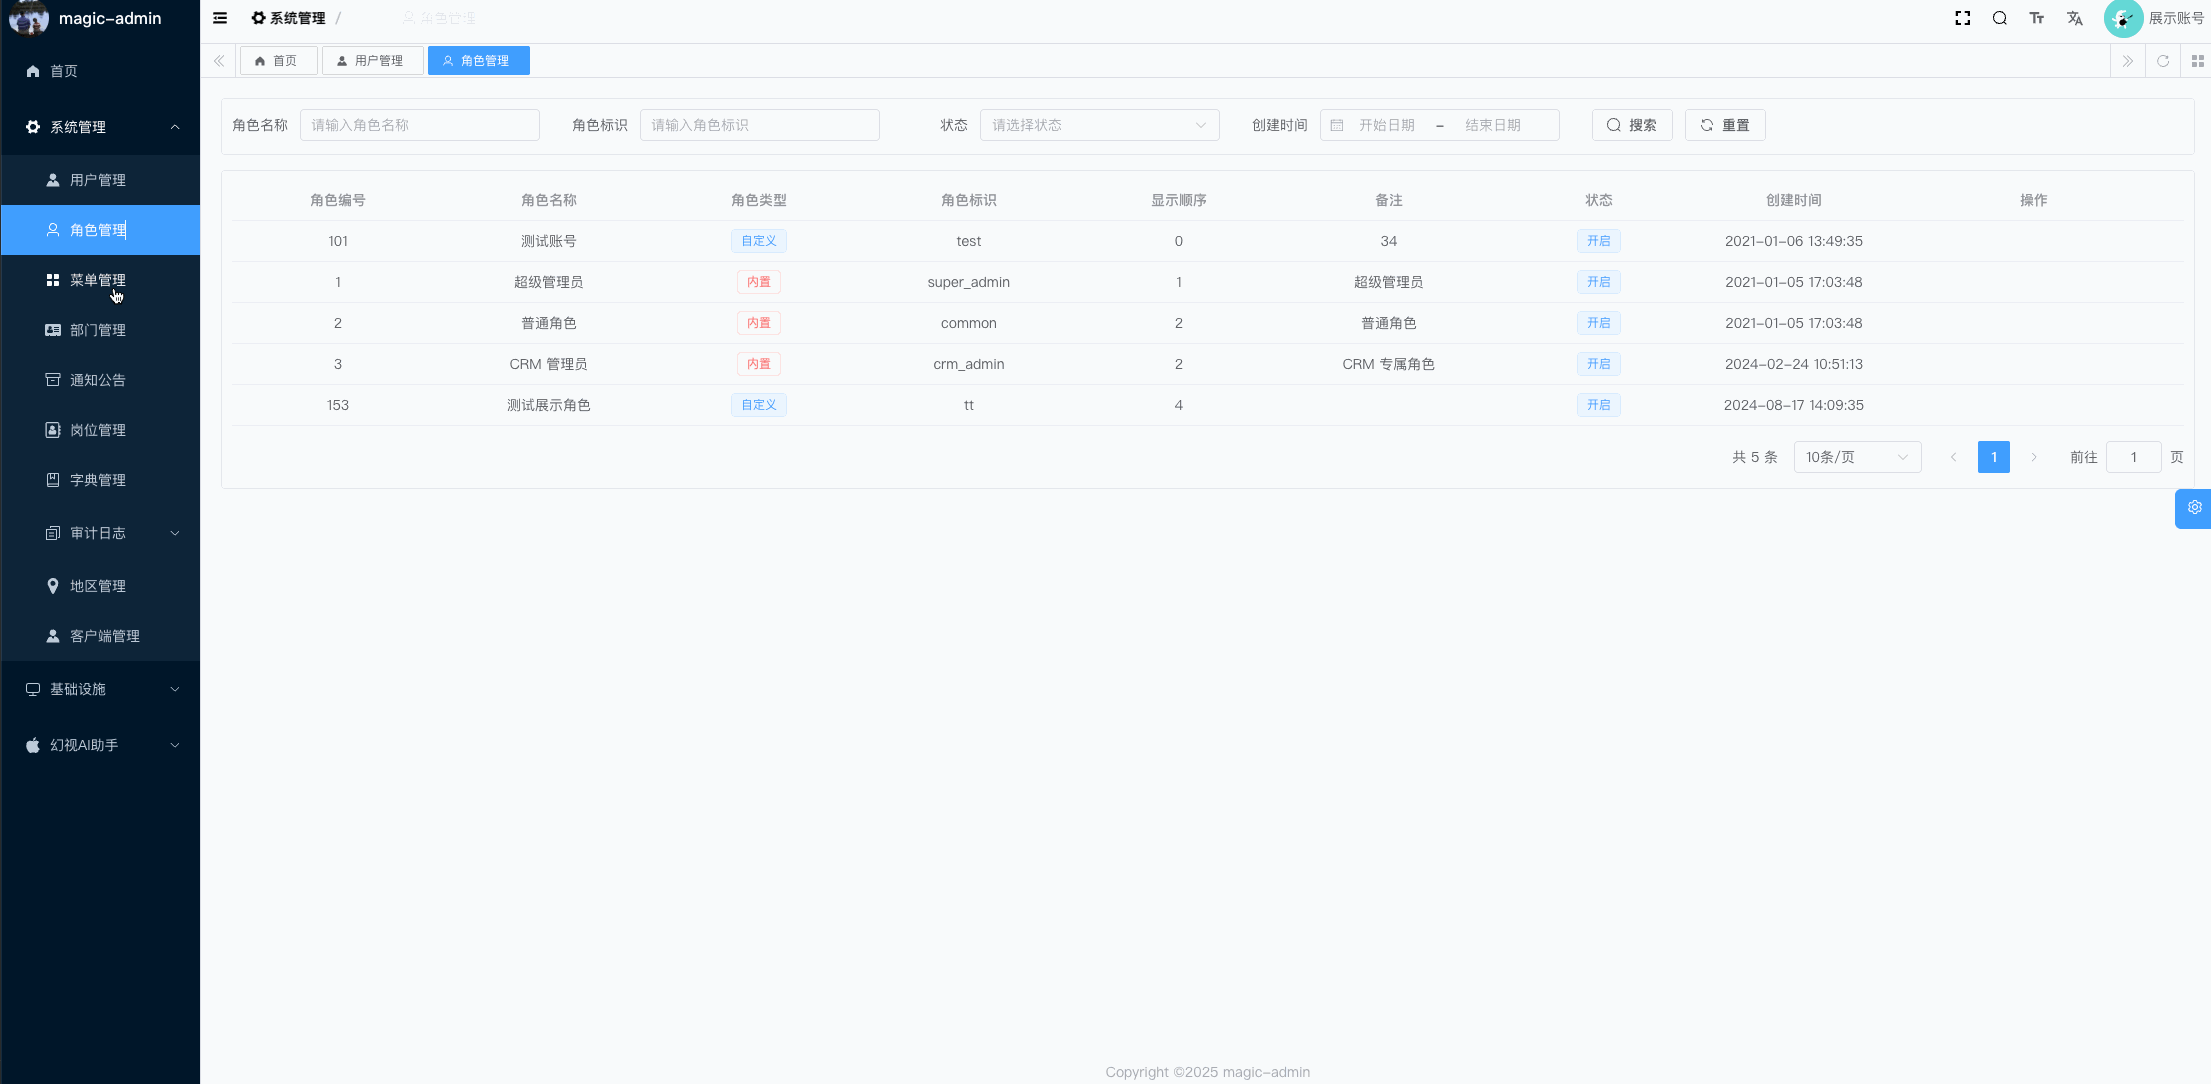Click tab grid menu icon
Screen dimensions: 2211x1084
[2197, 61]
